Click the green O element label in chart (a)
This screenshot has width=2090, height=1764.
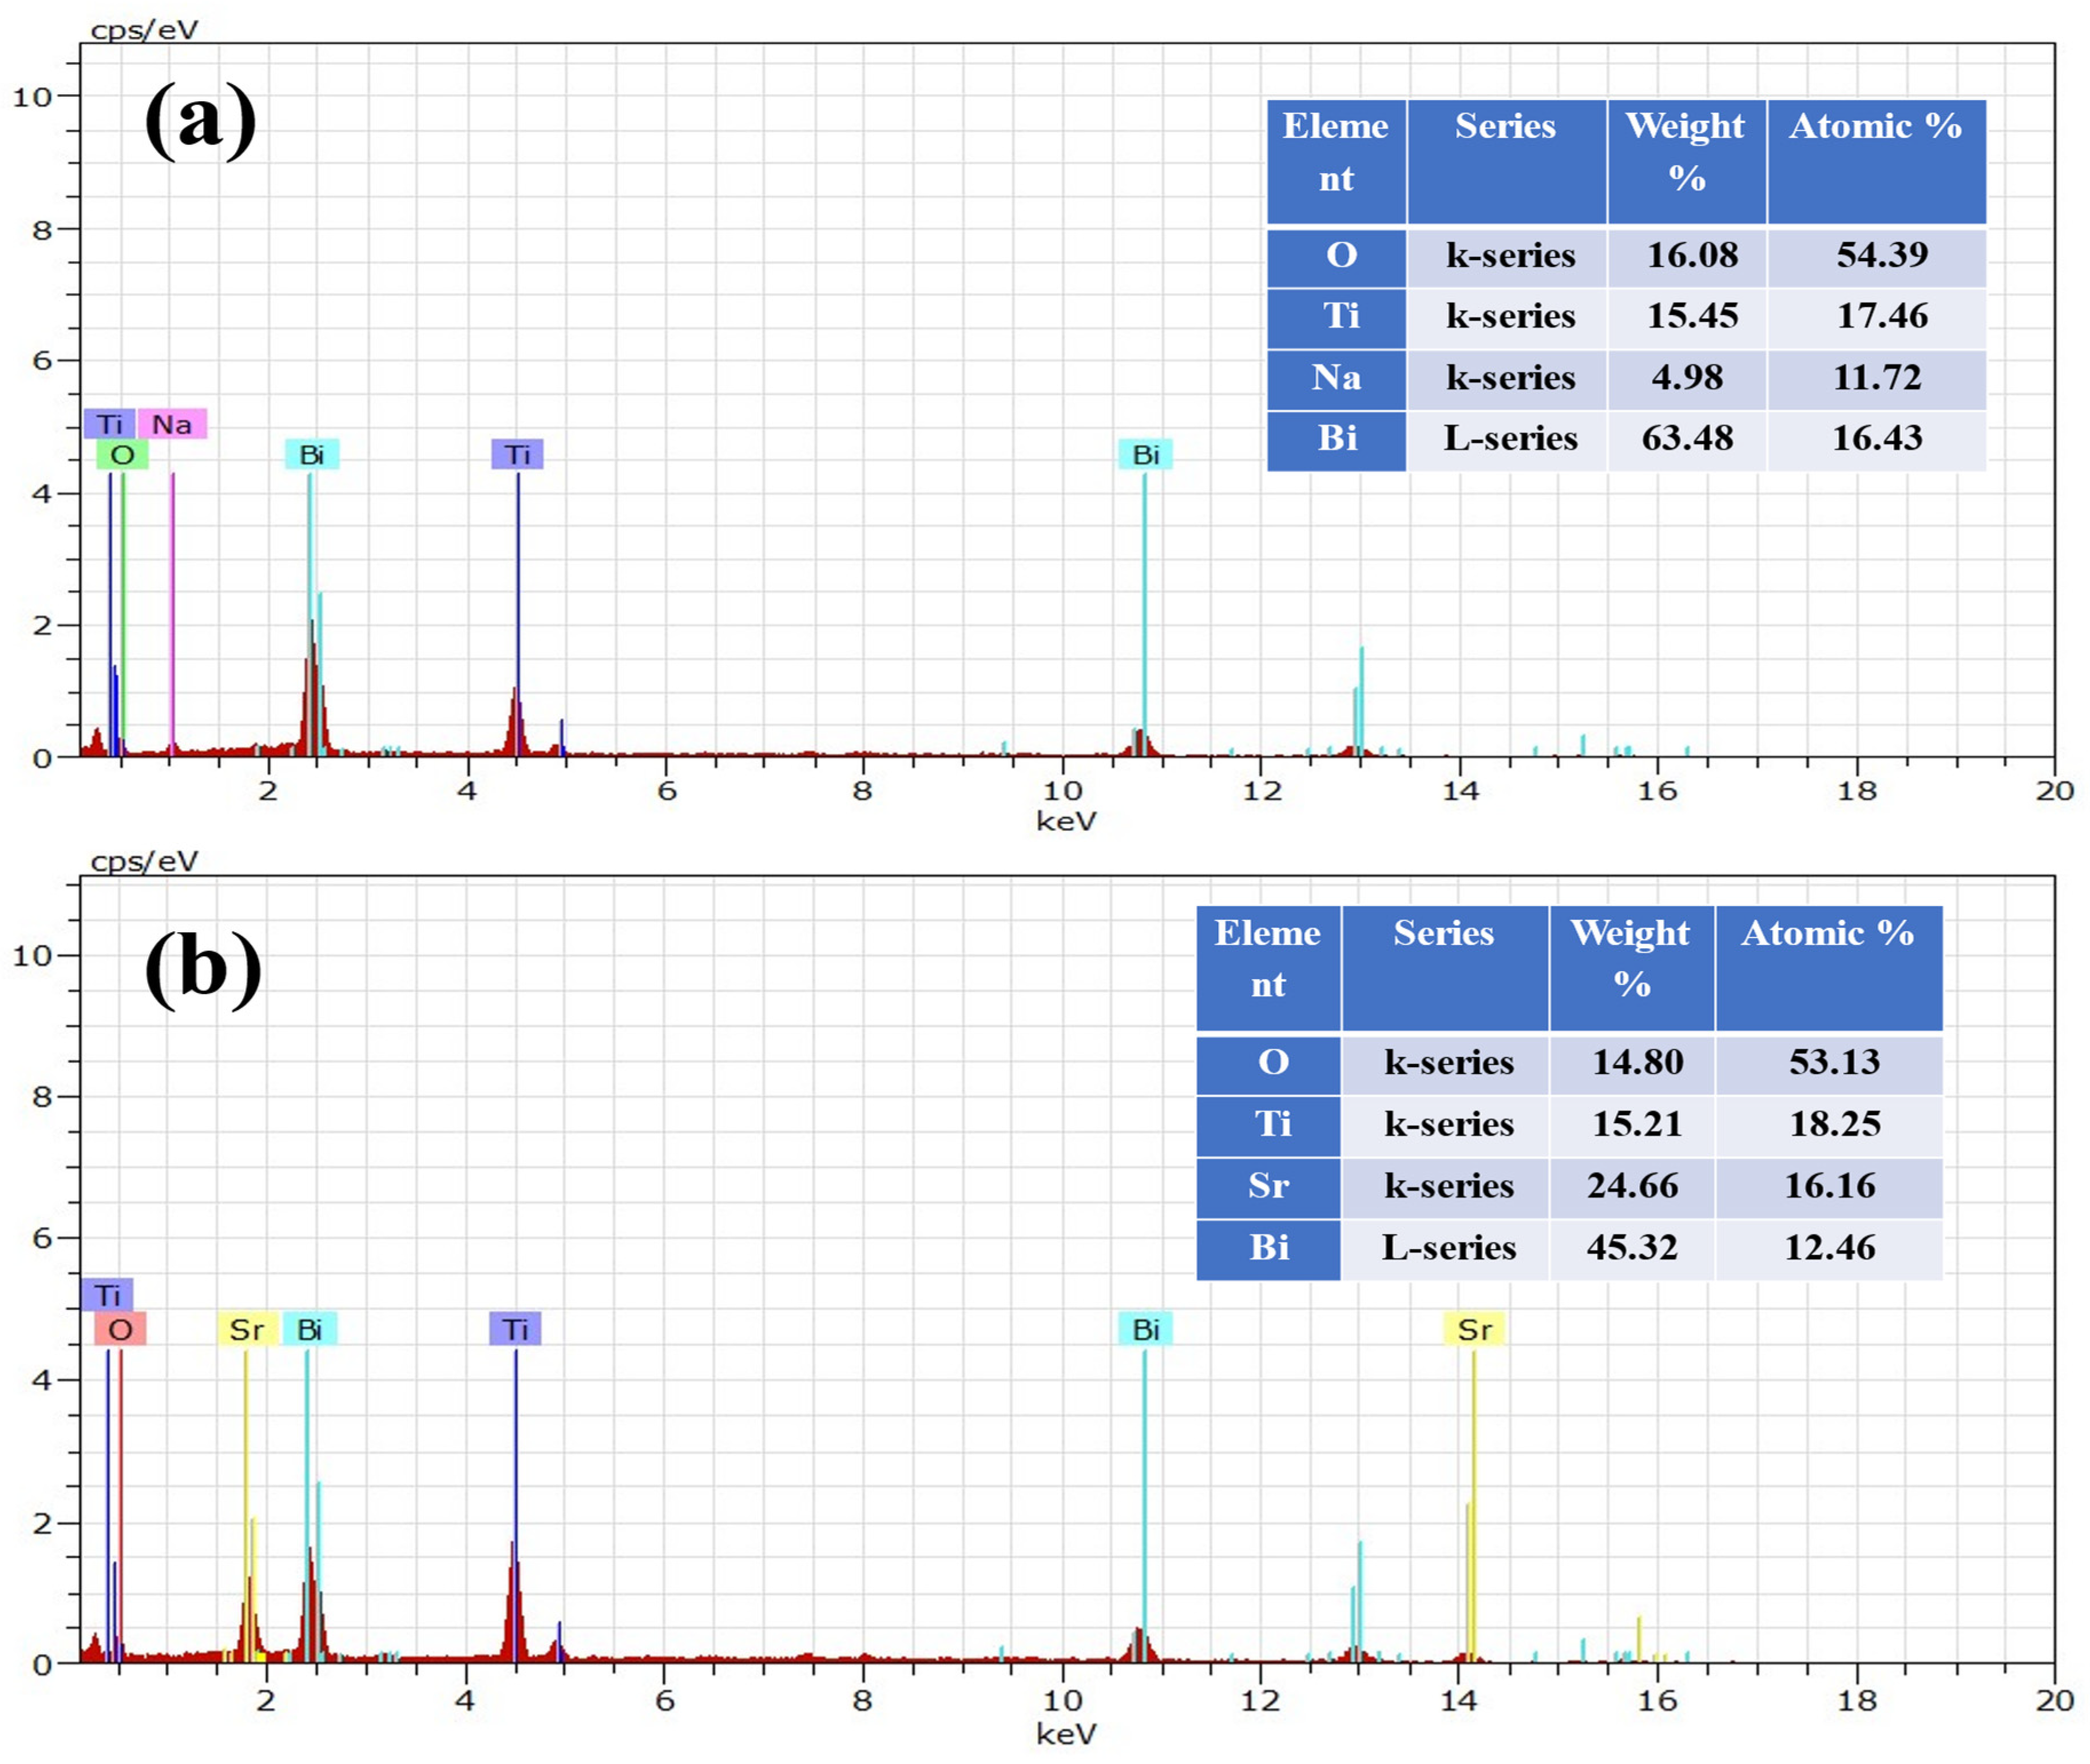pos(122,455)
